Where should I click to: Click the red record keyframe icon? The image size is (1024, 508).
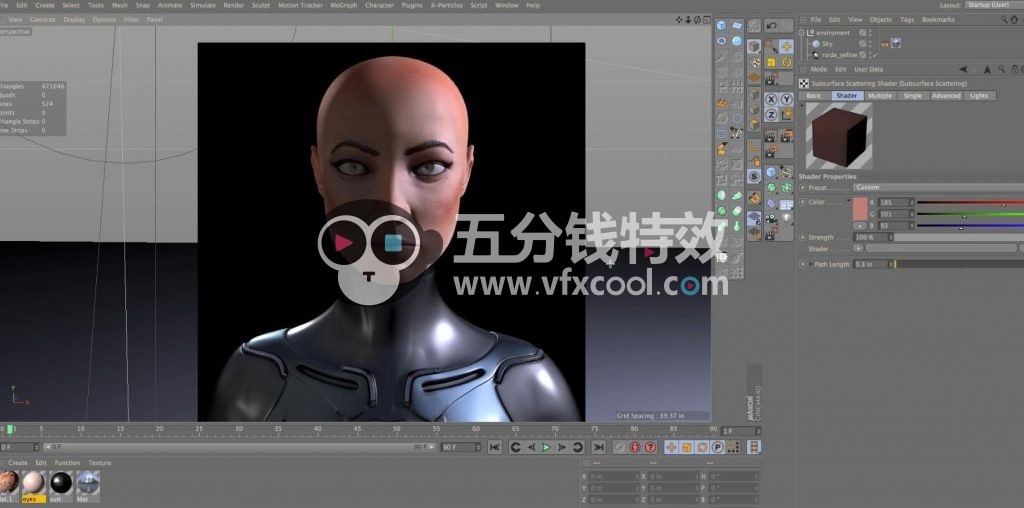[x=634, y=448]
